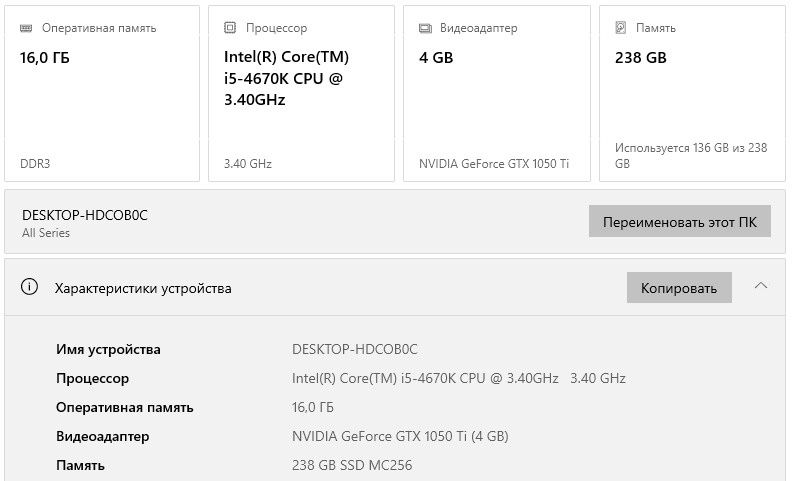Viewport: 797px width, 481px height.
Task: Select the Характеристики устройства section header
Action: click(143, 288)
